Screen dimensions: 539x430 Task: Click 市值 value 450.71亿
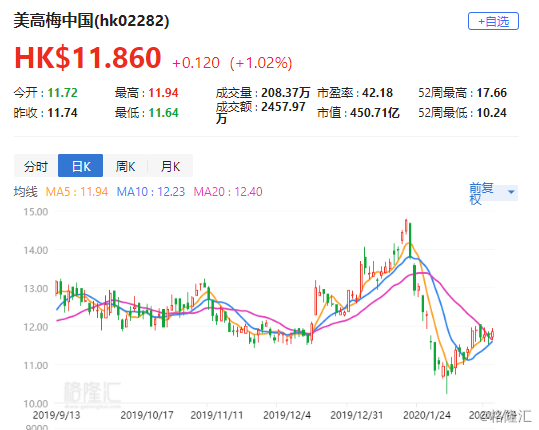(x=375, y=113)
